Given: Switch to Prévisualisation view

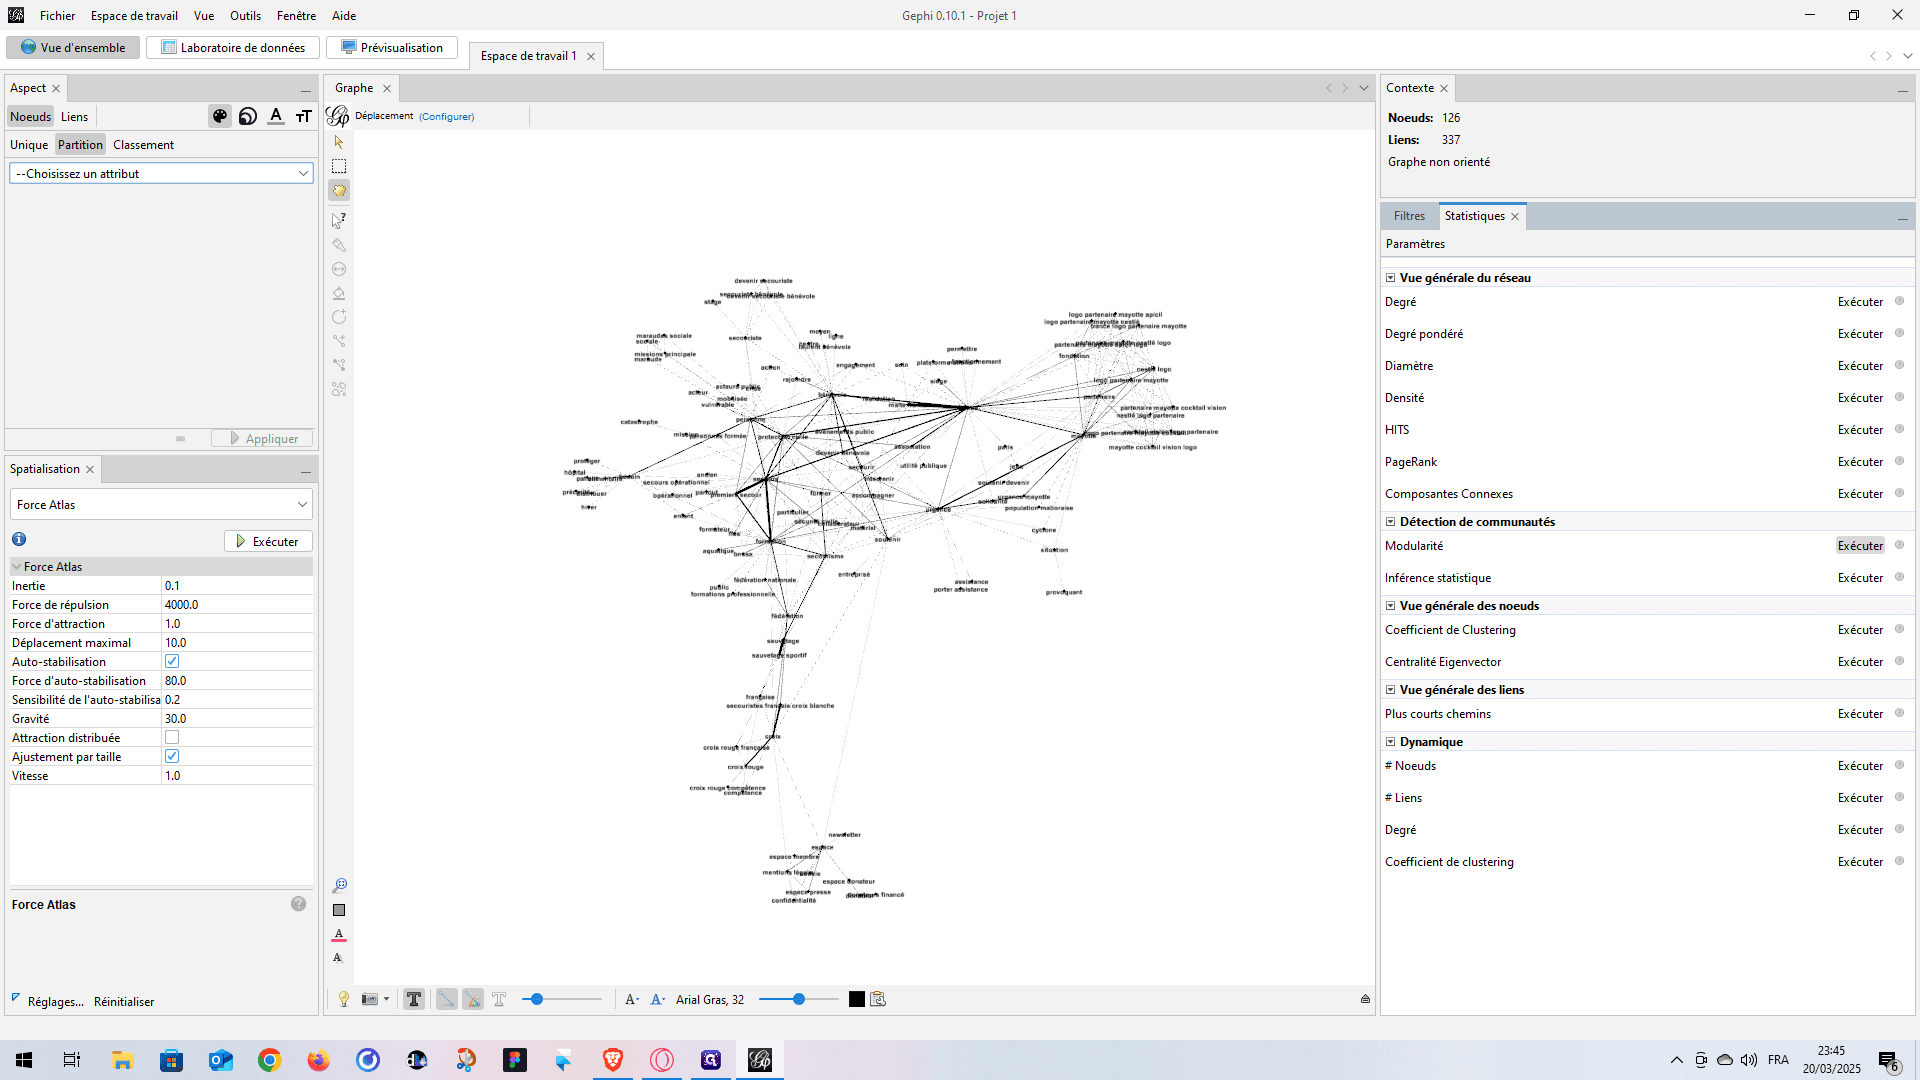Looking at the screenshot, I should coord(392,48).
